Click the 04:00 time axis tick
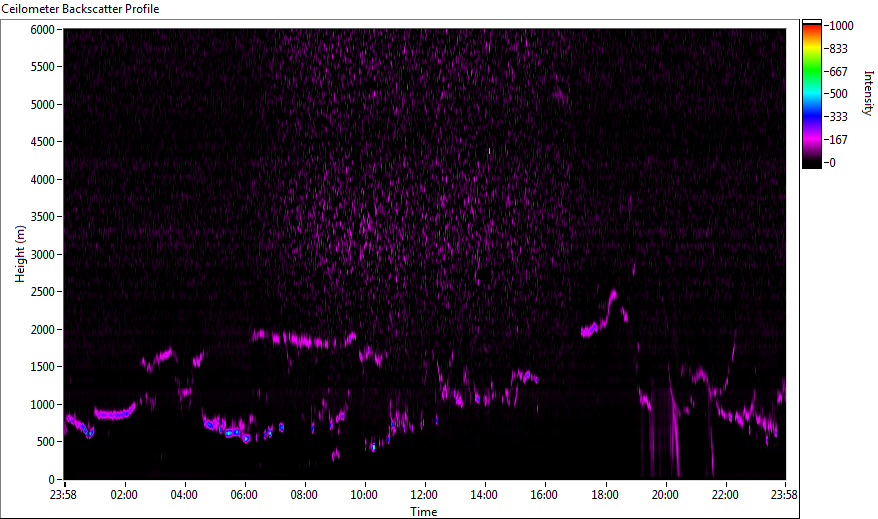This screenshot has height=519, width=878. pyautogui.click(x=184, y=495)
